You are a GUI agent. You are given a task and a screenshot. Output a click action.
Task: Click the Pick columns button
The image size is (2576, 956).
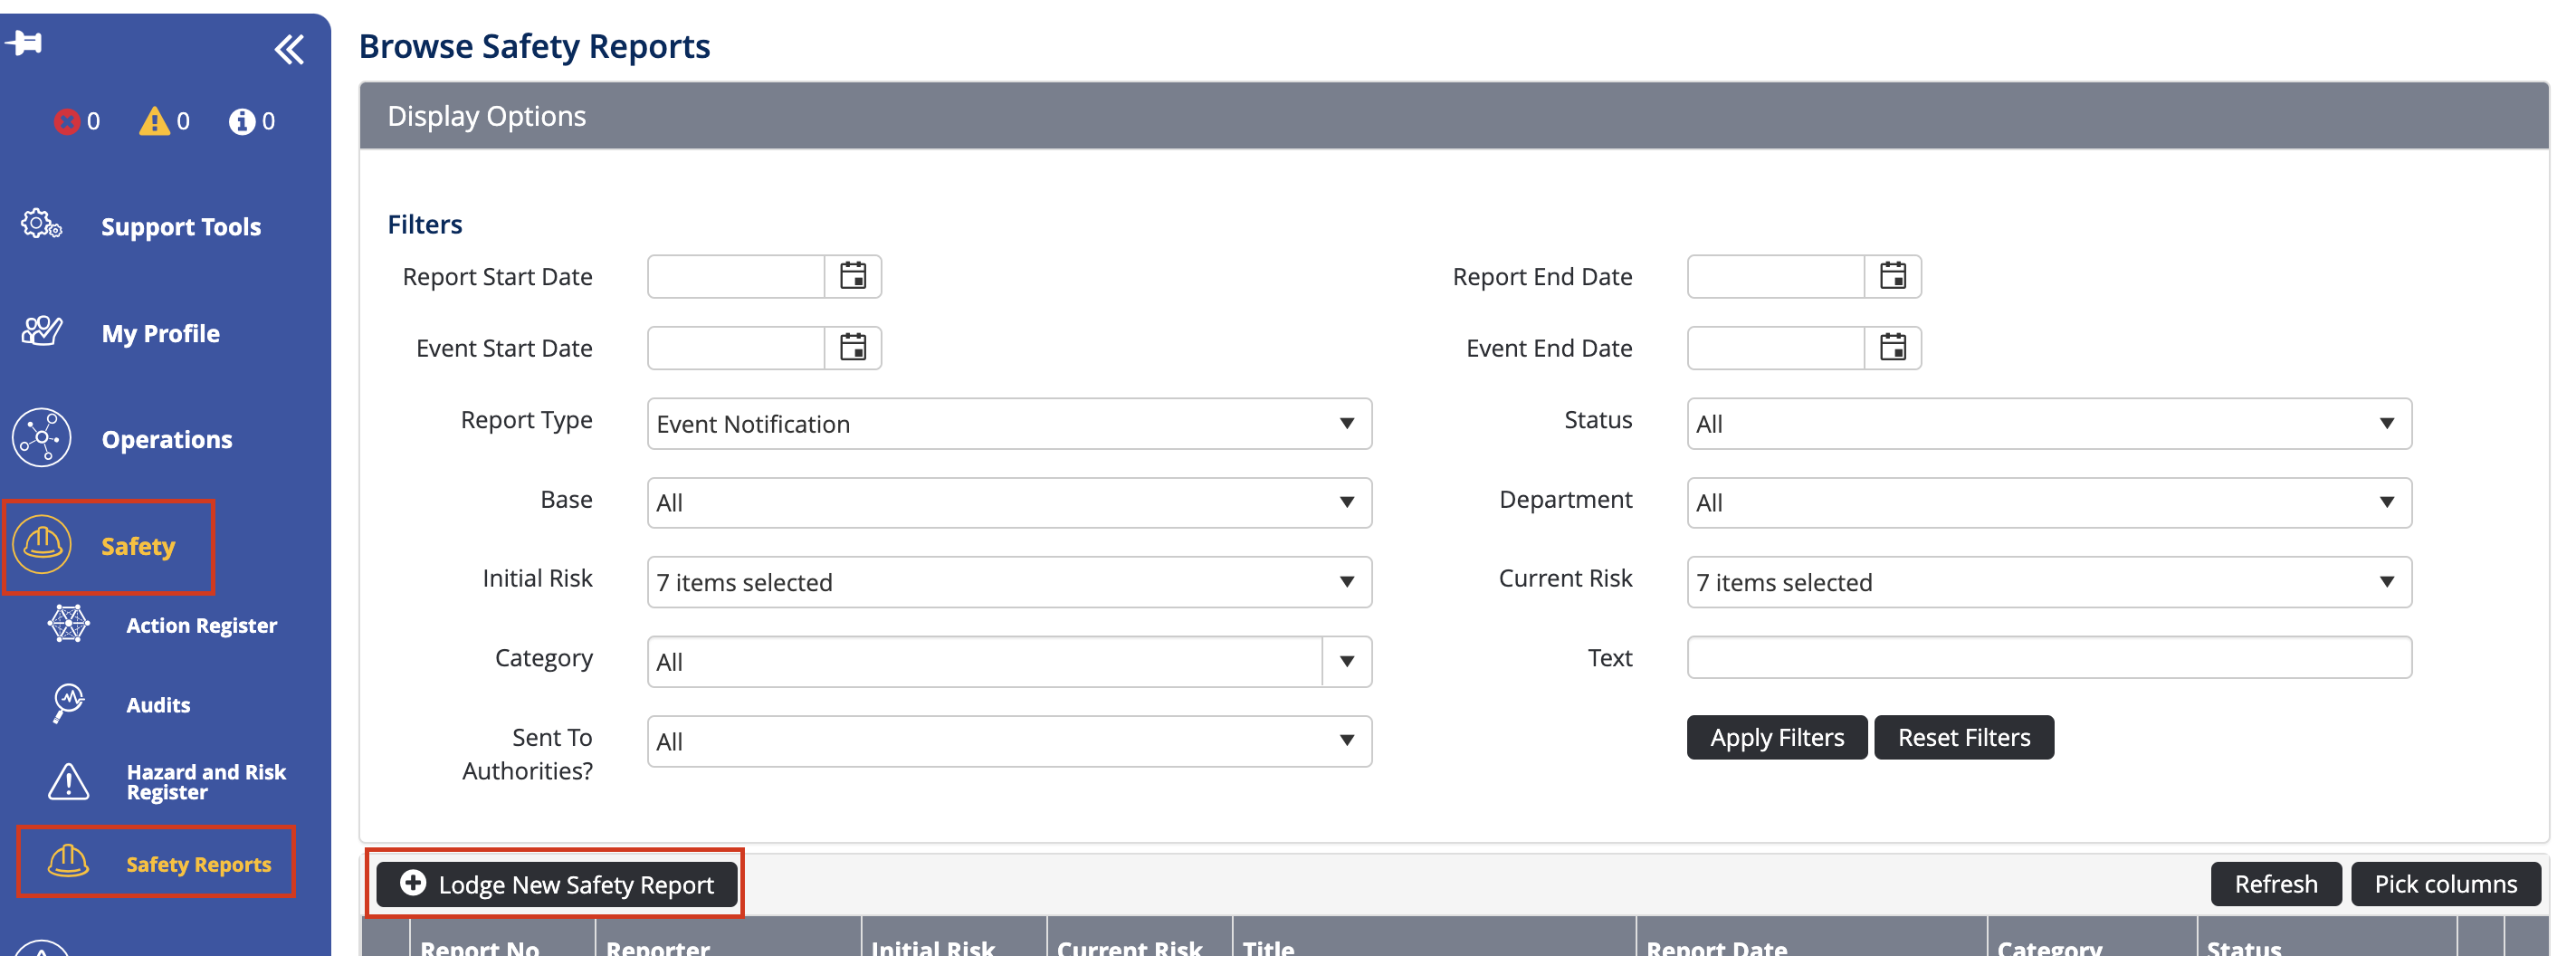coord(2445,884)
